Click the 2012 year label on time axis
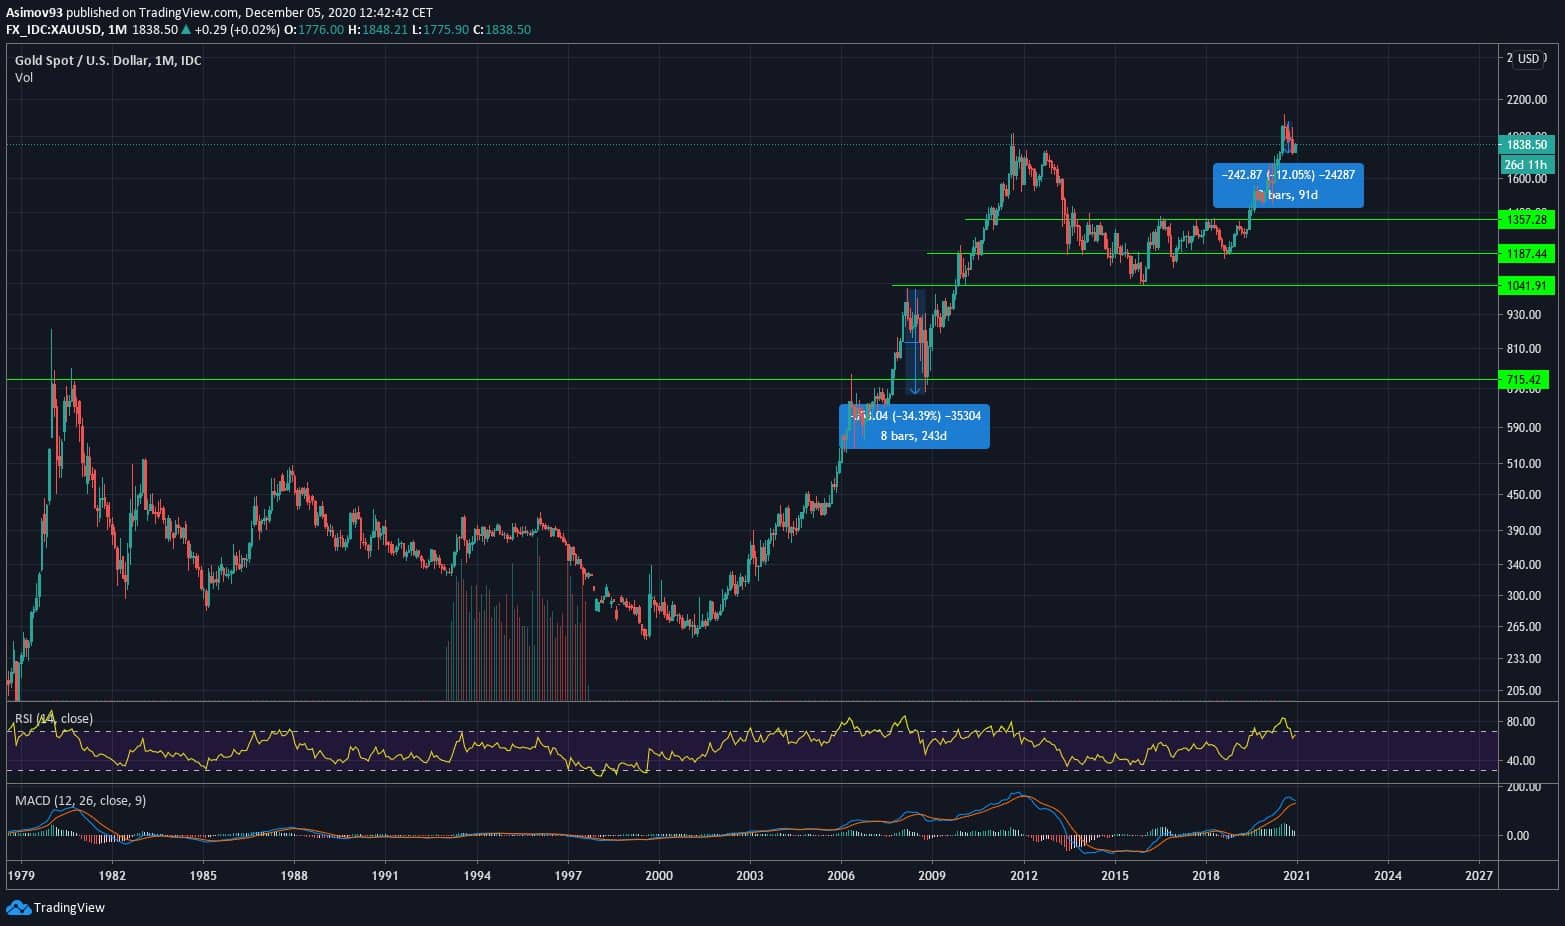This screenshot has height=926, width=1565. tap(1023, 876)
